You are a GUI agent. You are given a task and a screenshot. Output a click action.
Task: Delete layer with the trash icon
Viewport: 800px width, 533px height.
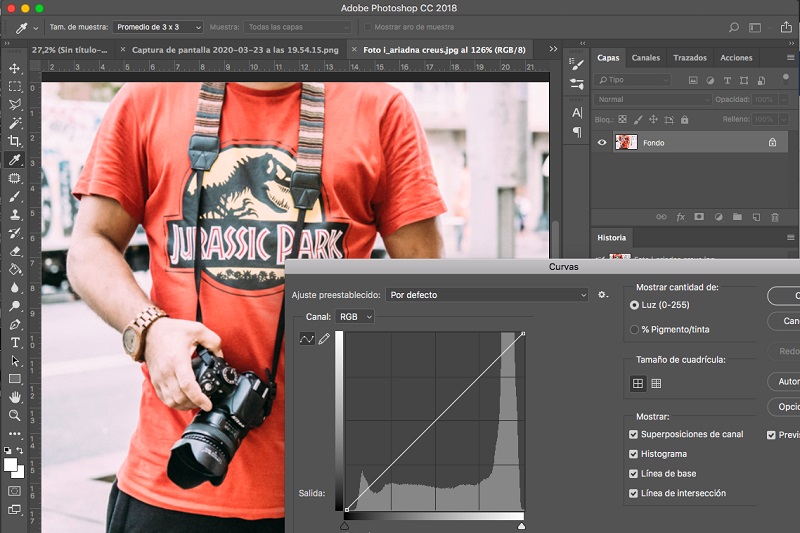pyautogui.click(x=774, y=217)
